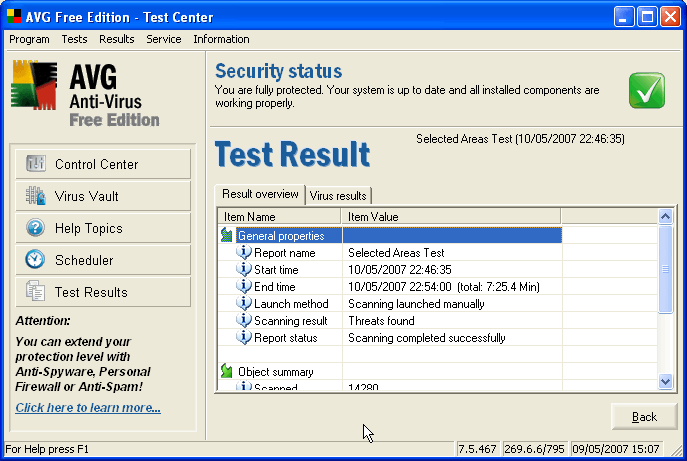687x461 pixels.
Task: Click the Item Value column header
Action: [451, 216]
